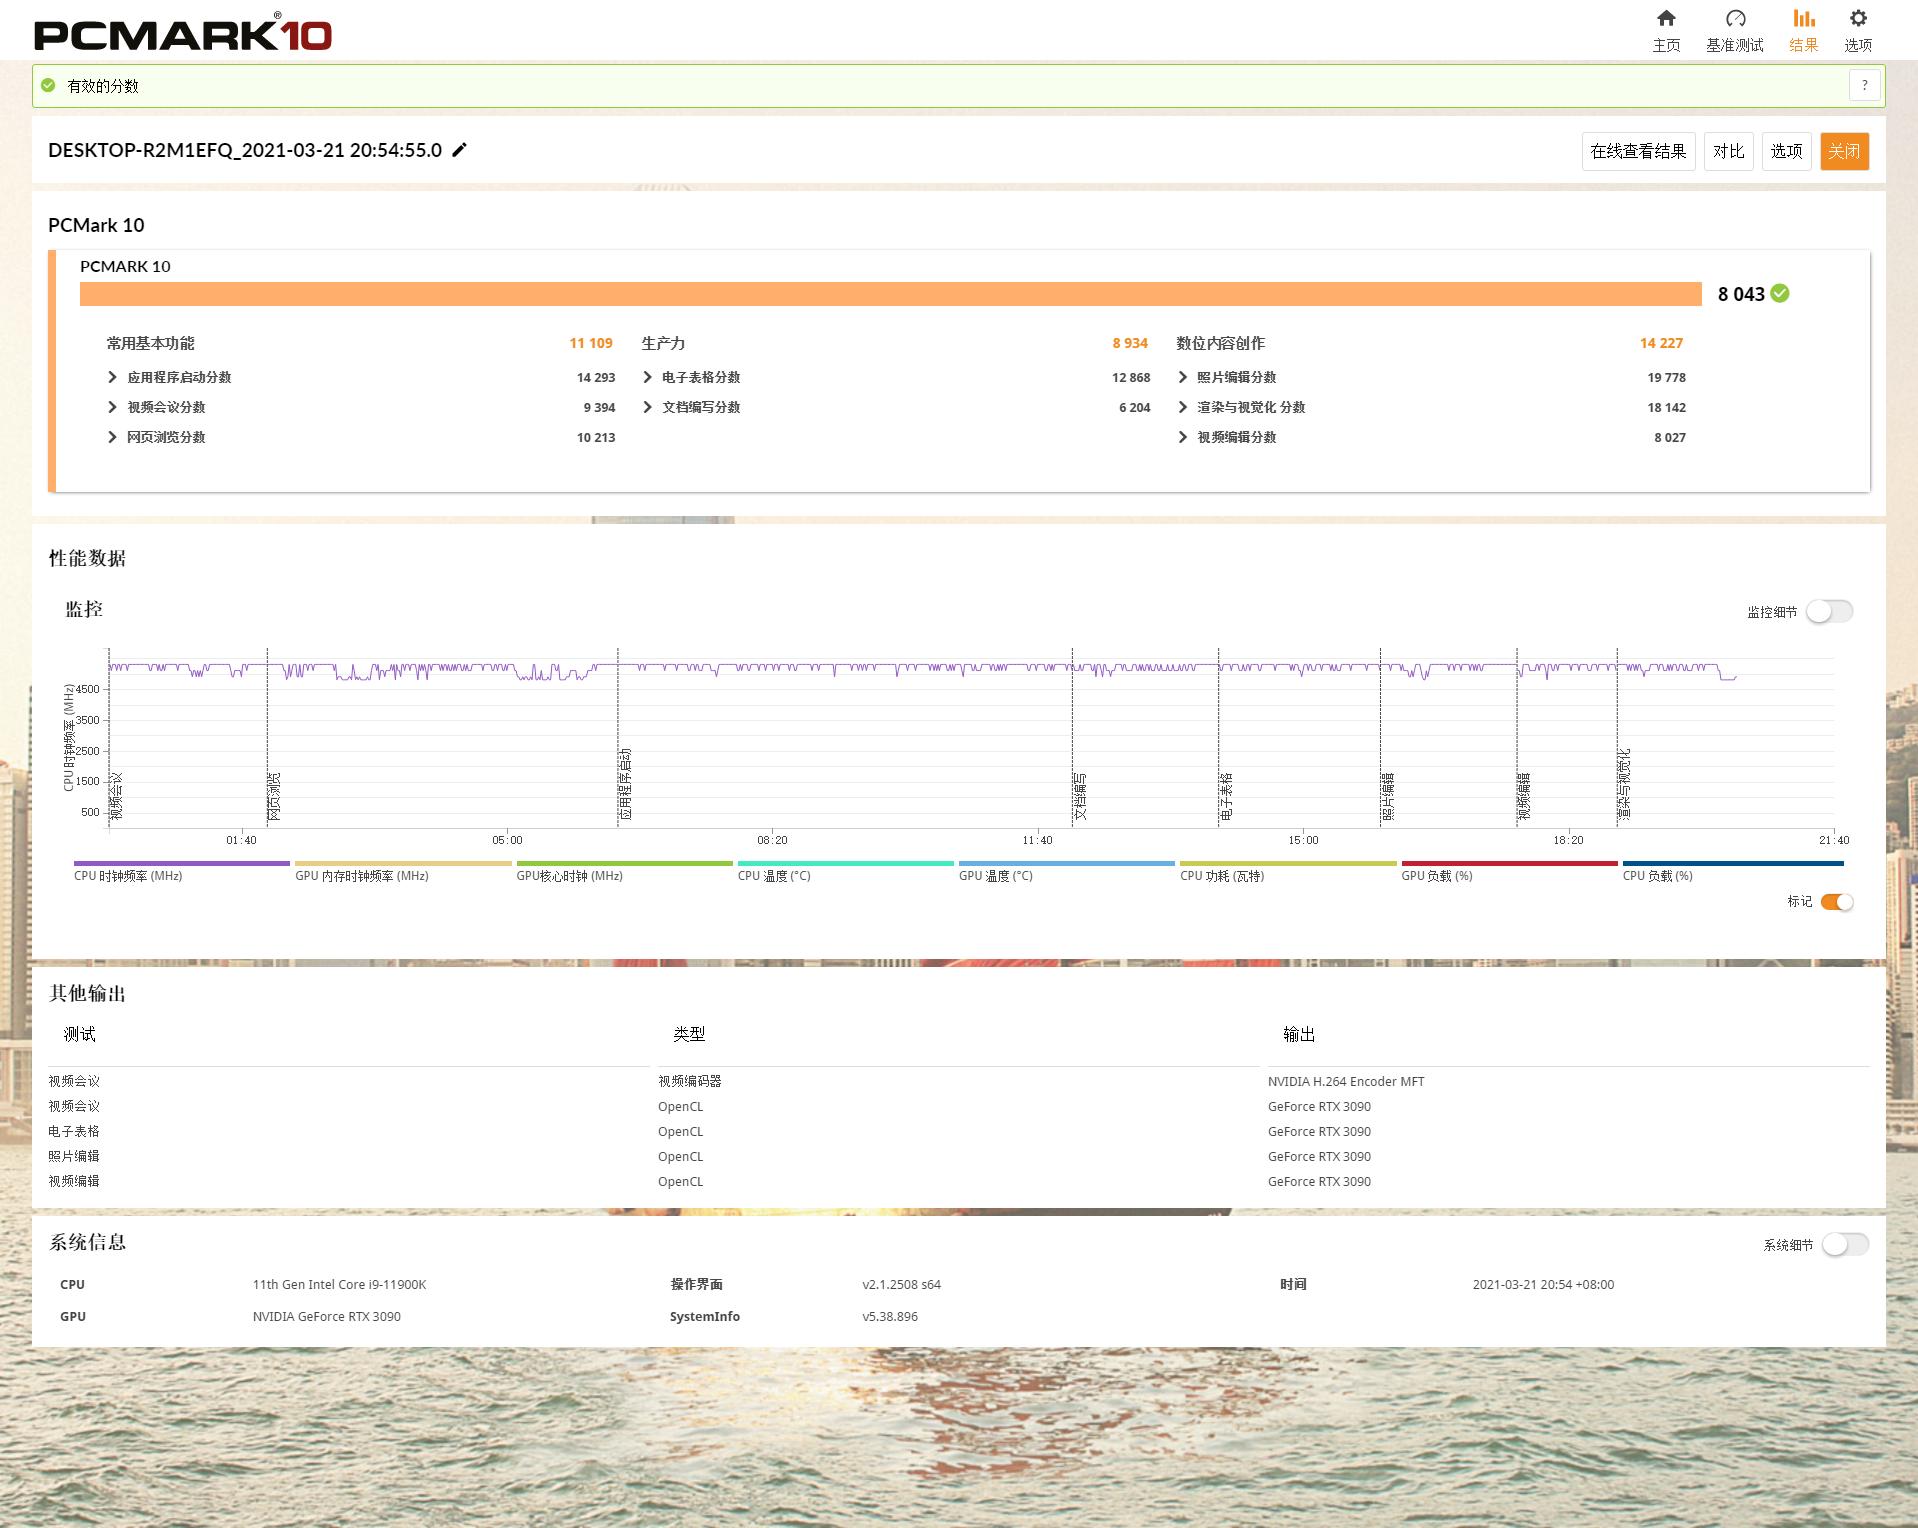Toggle GPU 内存时钟频率 (MHz) legend series
Screen dimensions: 1918x1528
pos(403,872)
